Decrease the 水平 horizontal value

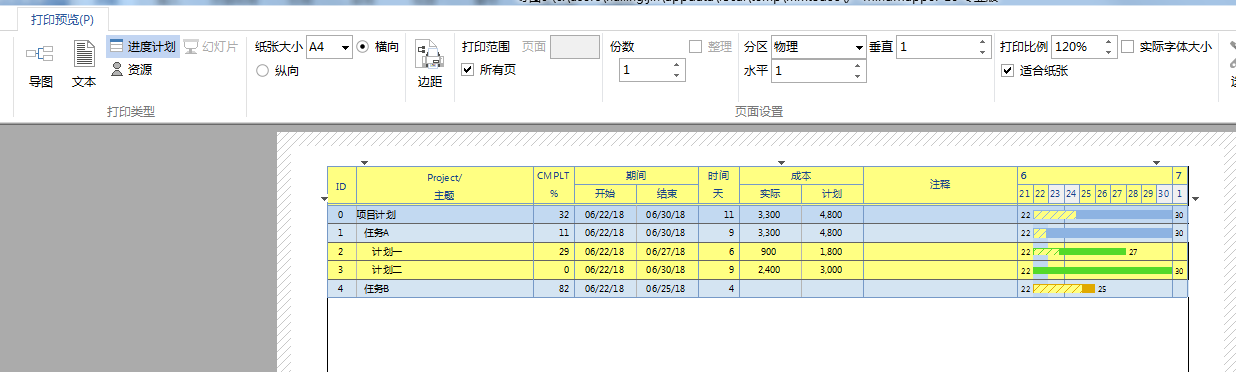coord(857,76)
